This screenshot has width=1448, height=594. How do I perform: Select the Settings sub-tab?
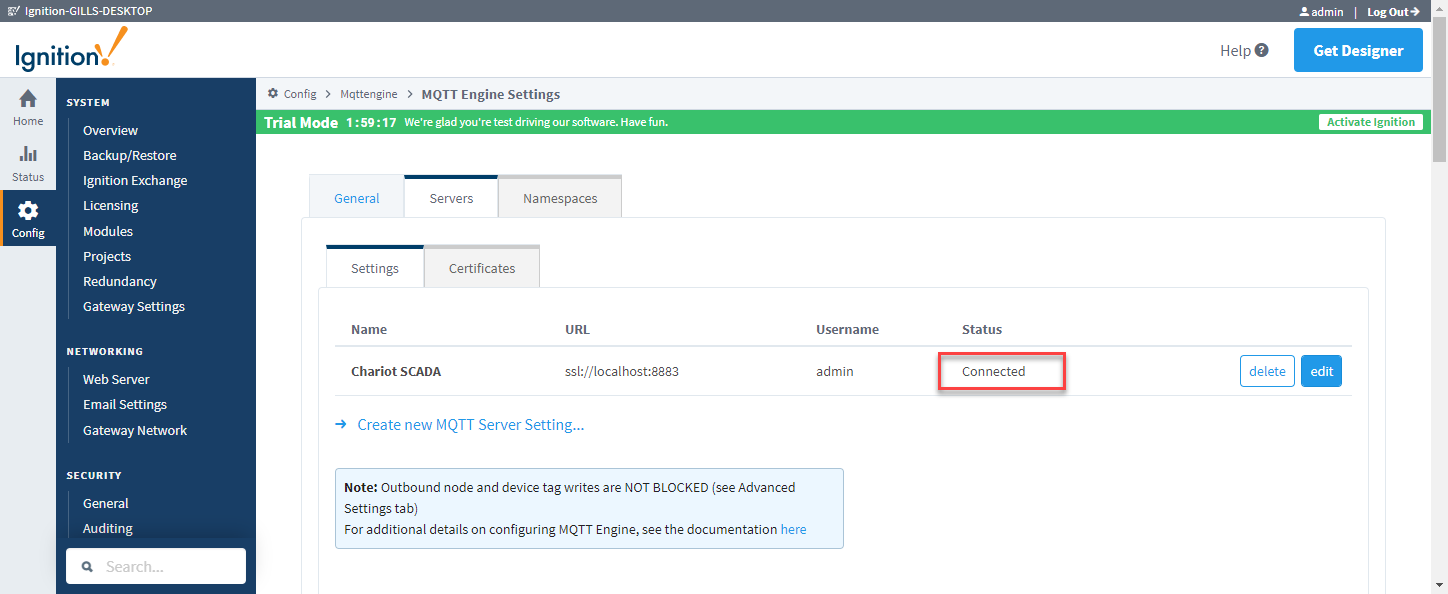(375, 267)
